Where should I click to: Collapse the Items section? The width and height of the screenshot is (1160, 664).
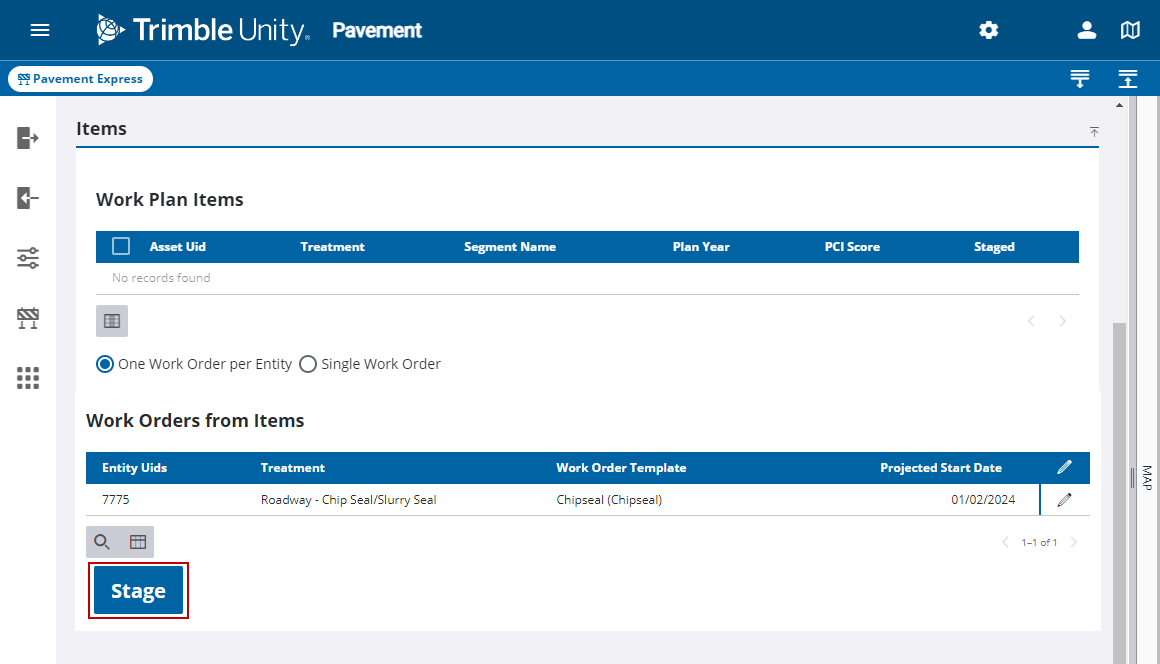pos(1094,132)
